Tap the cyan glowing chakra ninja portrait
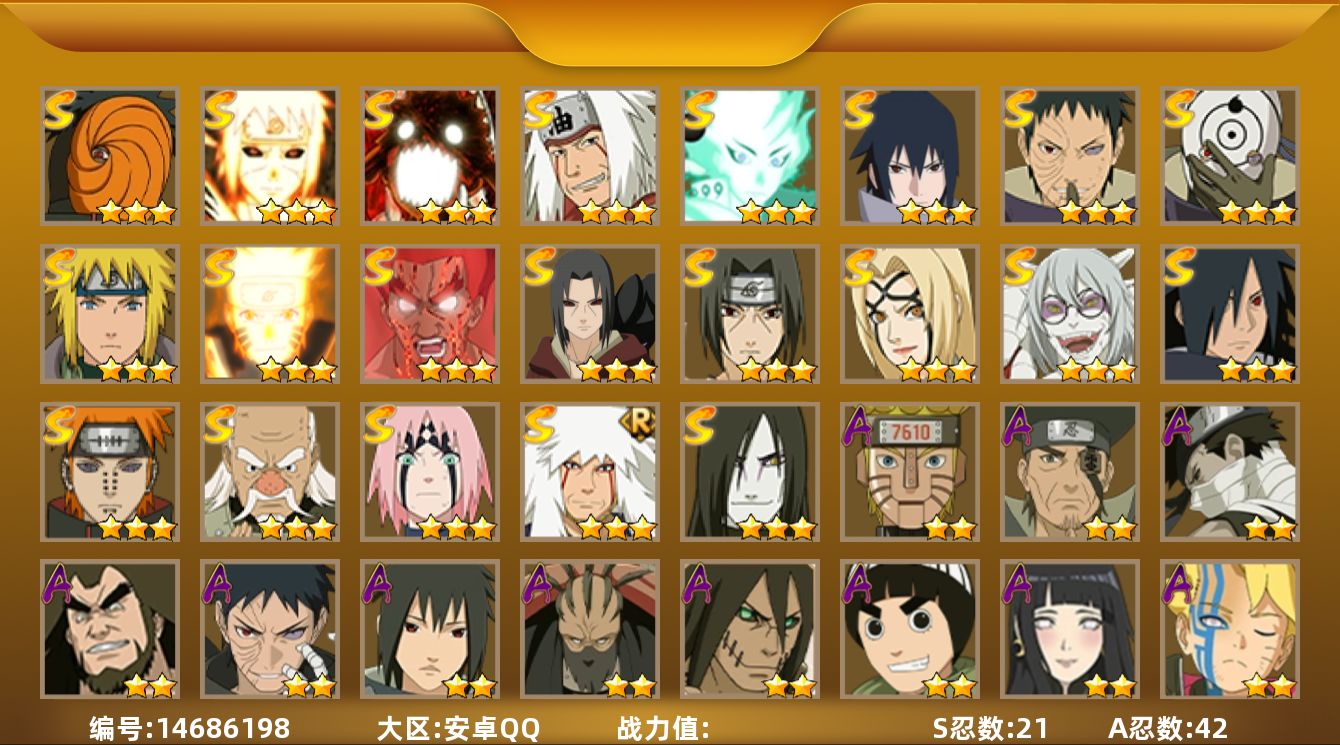 click(750, 155)
